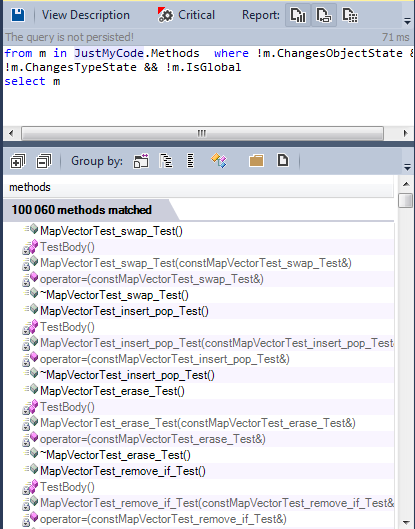Click the third Report grid icon
This screenshot has width=415, height=529.
click(x=350, y=15)
